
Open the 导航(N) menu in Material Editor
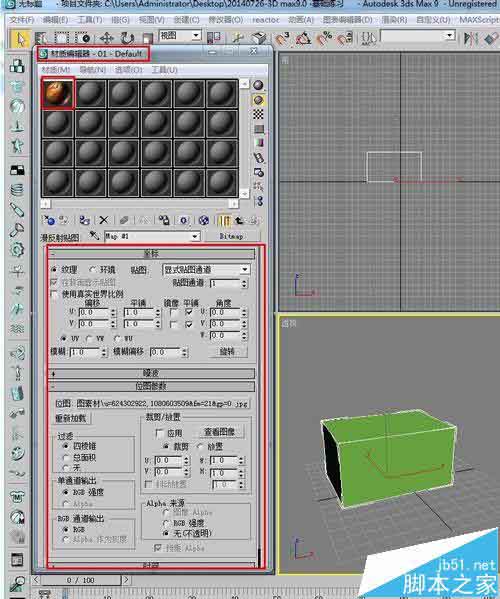(x=92, y=70)
